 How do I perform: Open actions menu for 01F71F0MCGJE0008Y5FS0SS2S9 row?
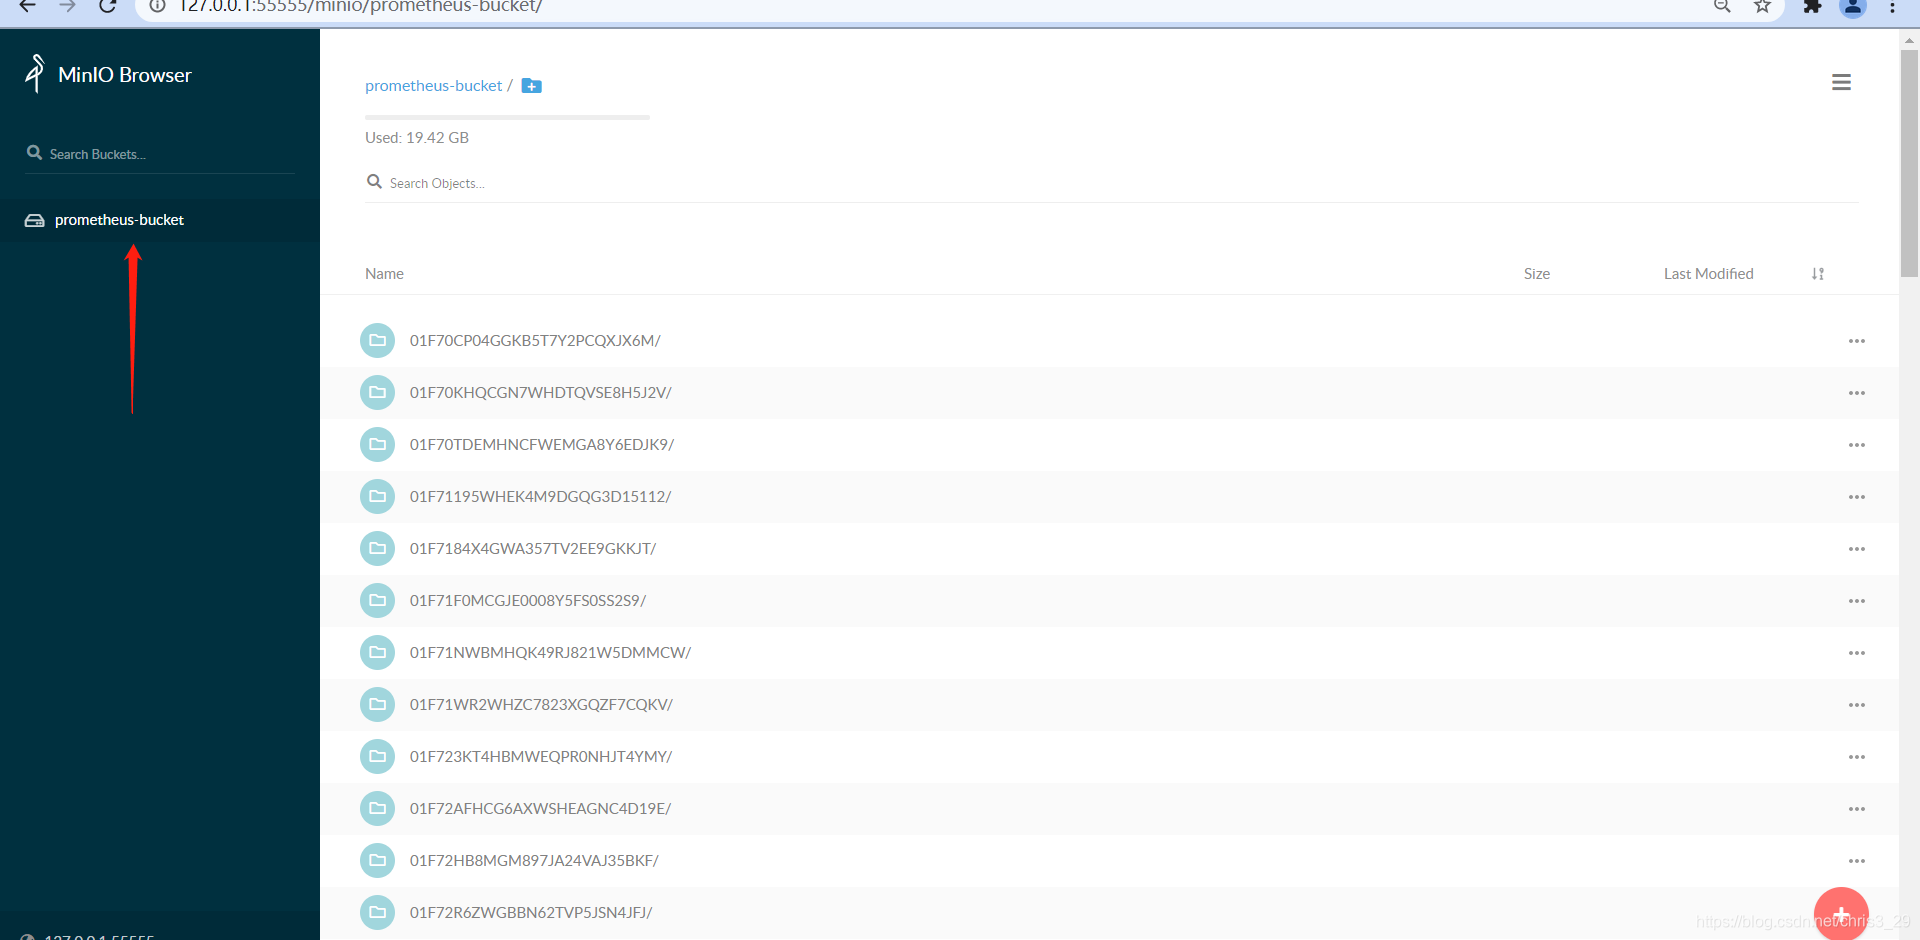pos(1857,601)
